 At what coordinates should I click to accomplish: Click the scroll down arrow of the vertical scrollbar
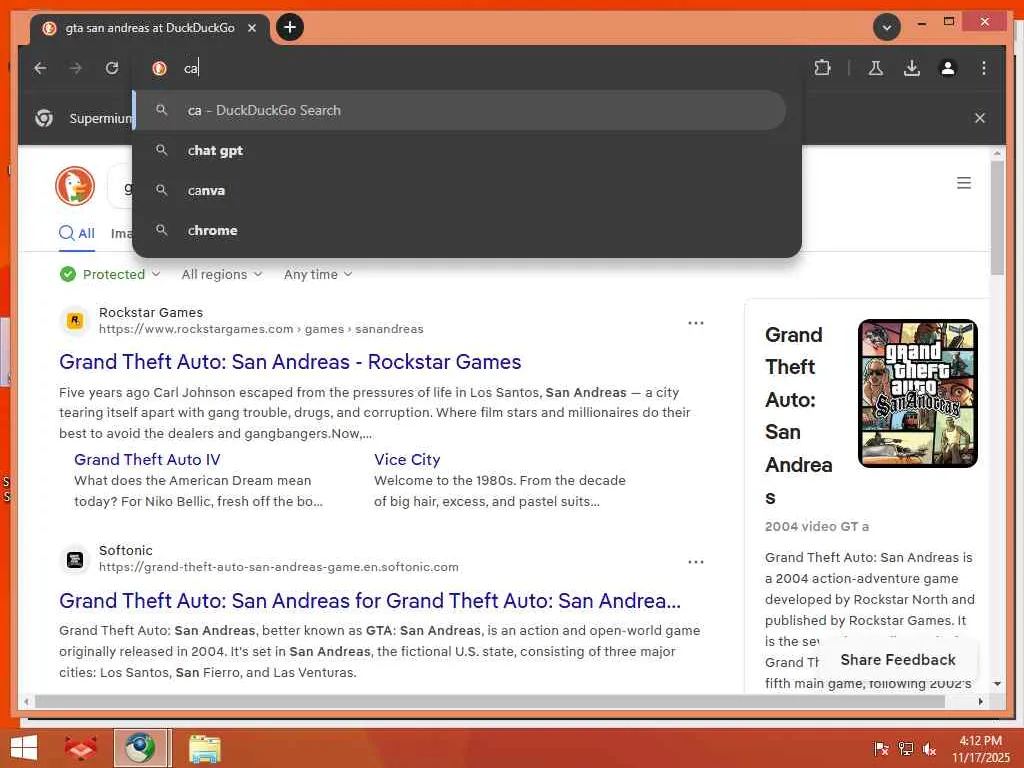[997, 684]
